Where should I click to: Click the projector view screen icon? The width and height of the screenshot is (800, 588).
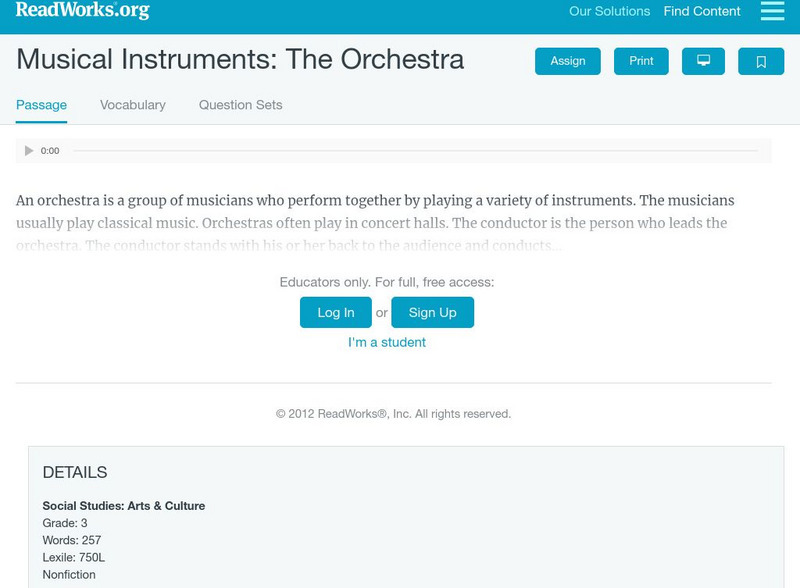pyautogui.click(x=703, y=62)
